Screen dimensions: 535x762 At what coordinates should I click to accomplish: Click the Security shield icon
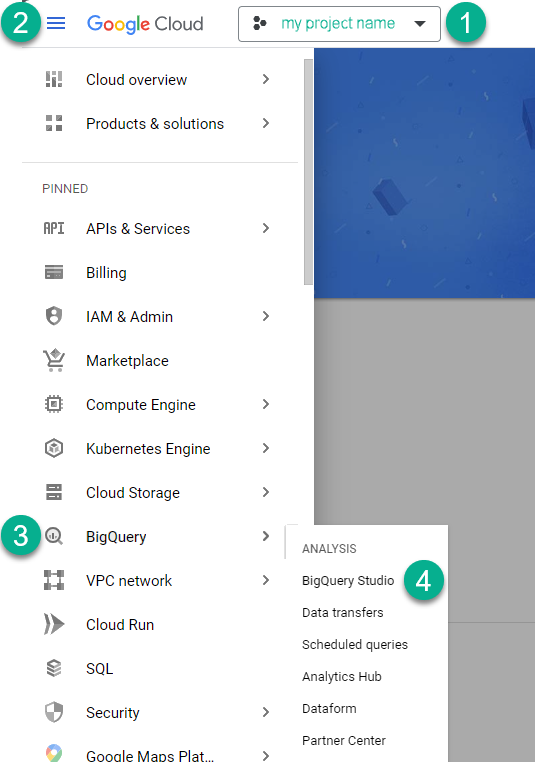pos(54,712)
